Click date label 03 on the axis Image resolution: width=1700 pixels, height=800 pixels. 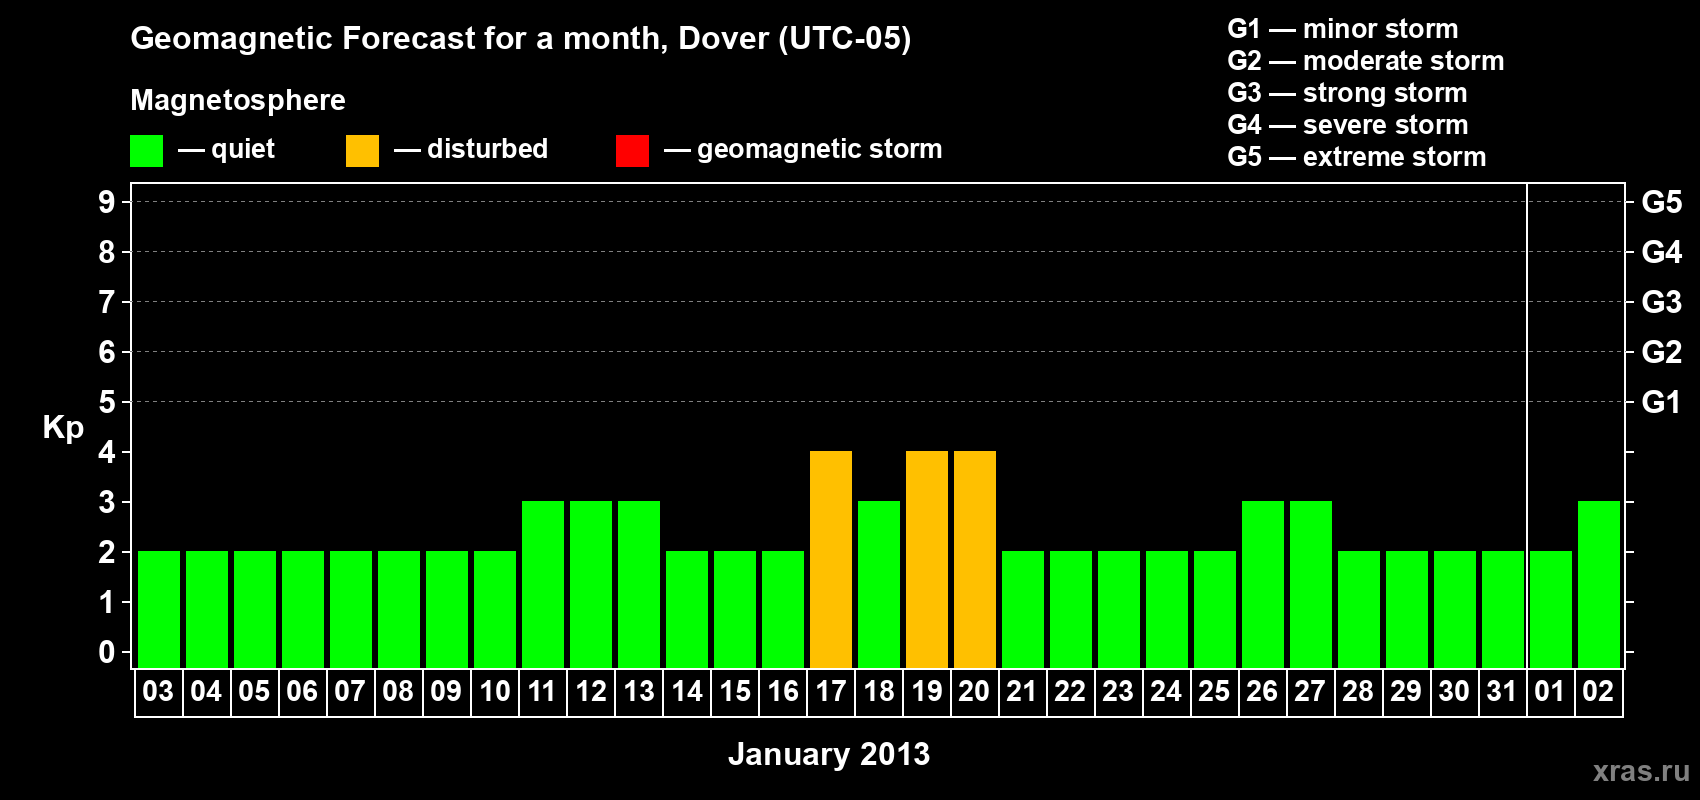click(158, 691)
